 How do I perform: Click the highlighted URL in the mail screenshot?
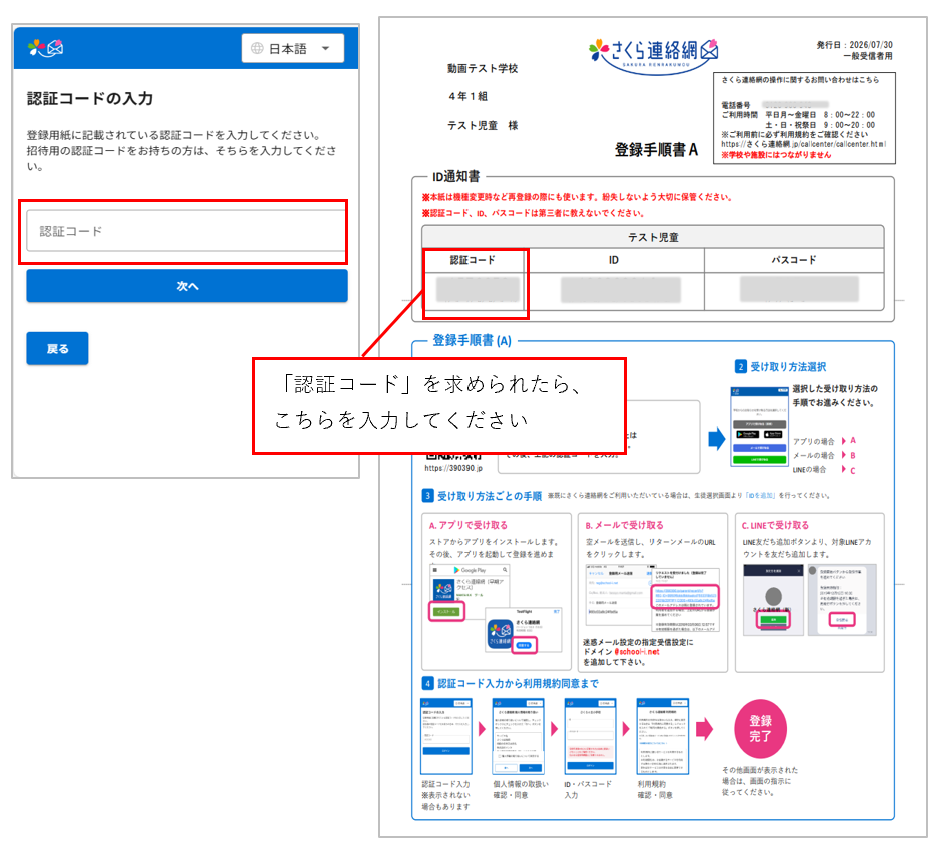[685, 596]
